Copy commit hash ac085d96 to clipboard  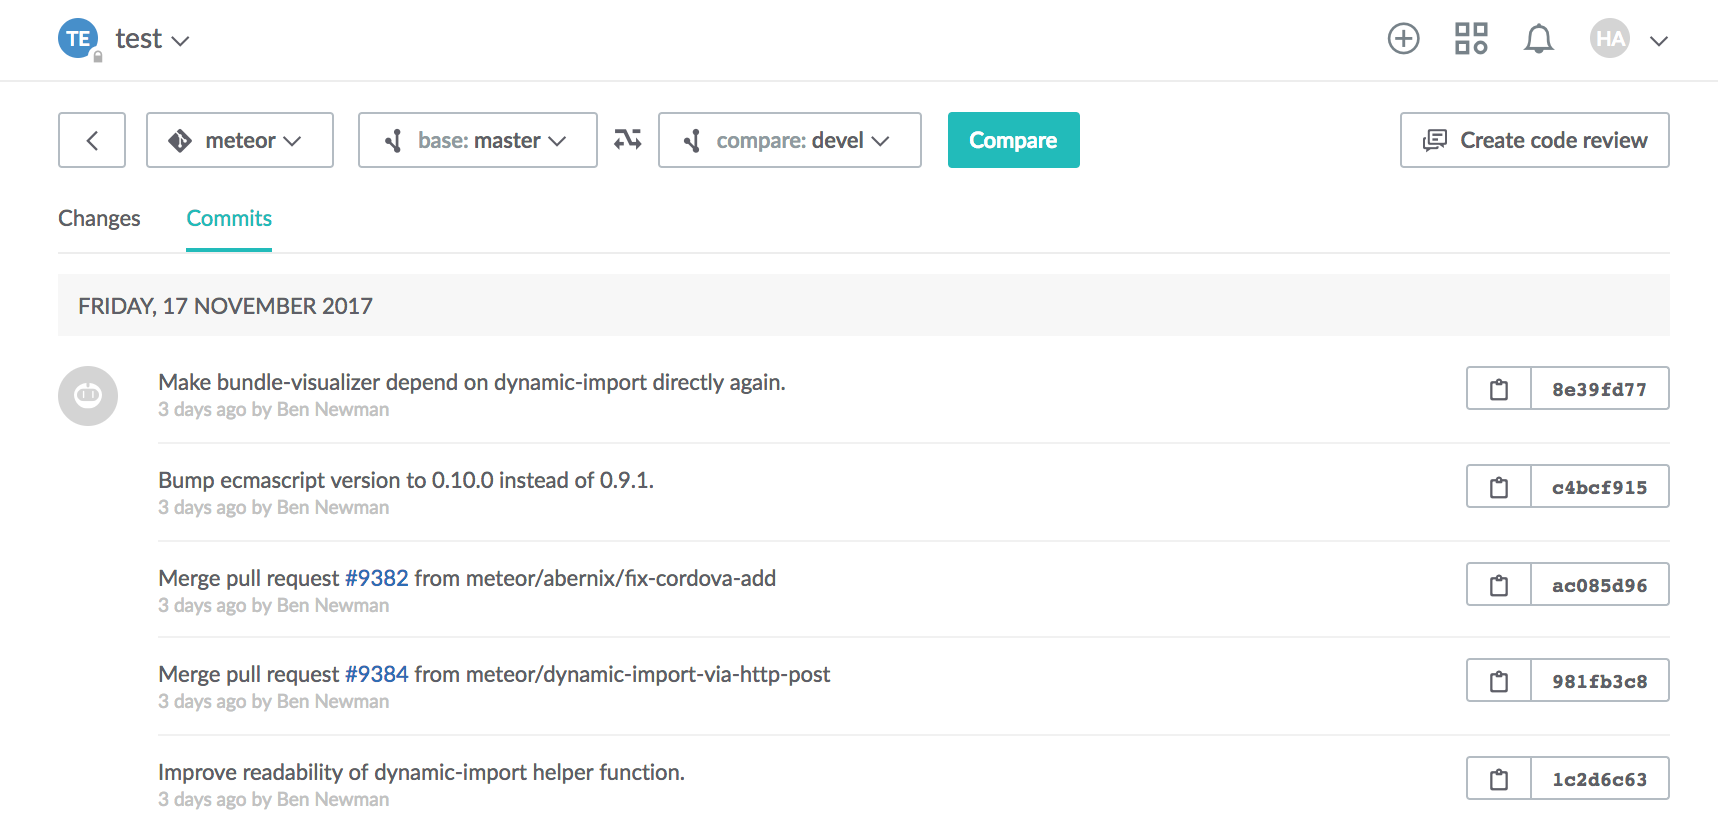click(x=1498, y=585)
